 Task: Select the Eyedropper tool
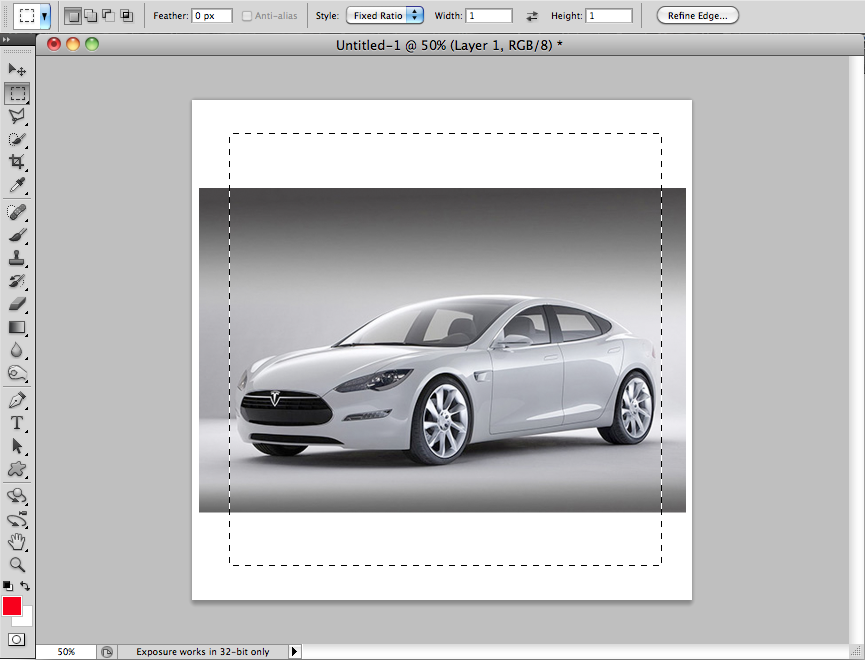17,185
